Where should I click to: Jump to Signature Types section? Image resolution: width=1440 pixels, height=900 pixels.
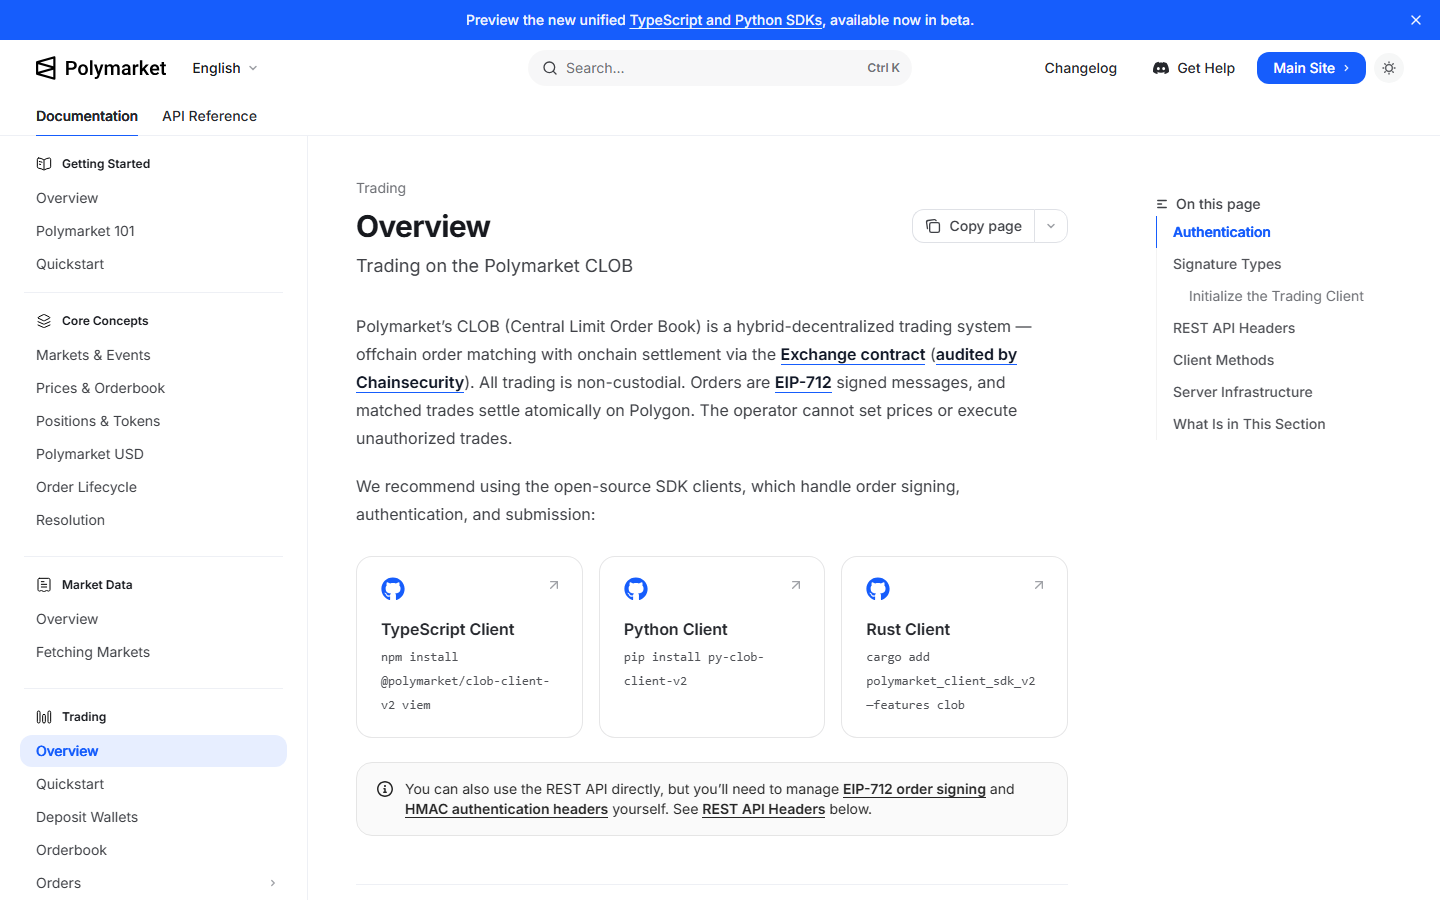[x=1227, y=264]
